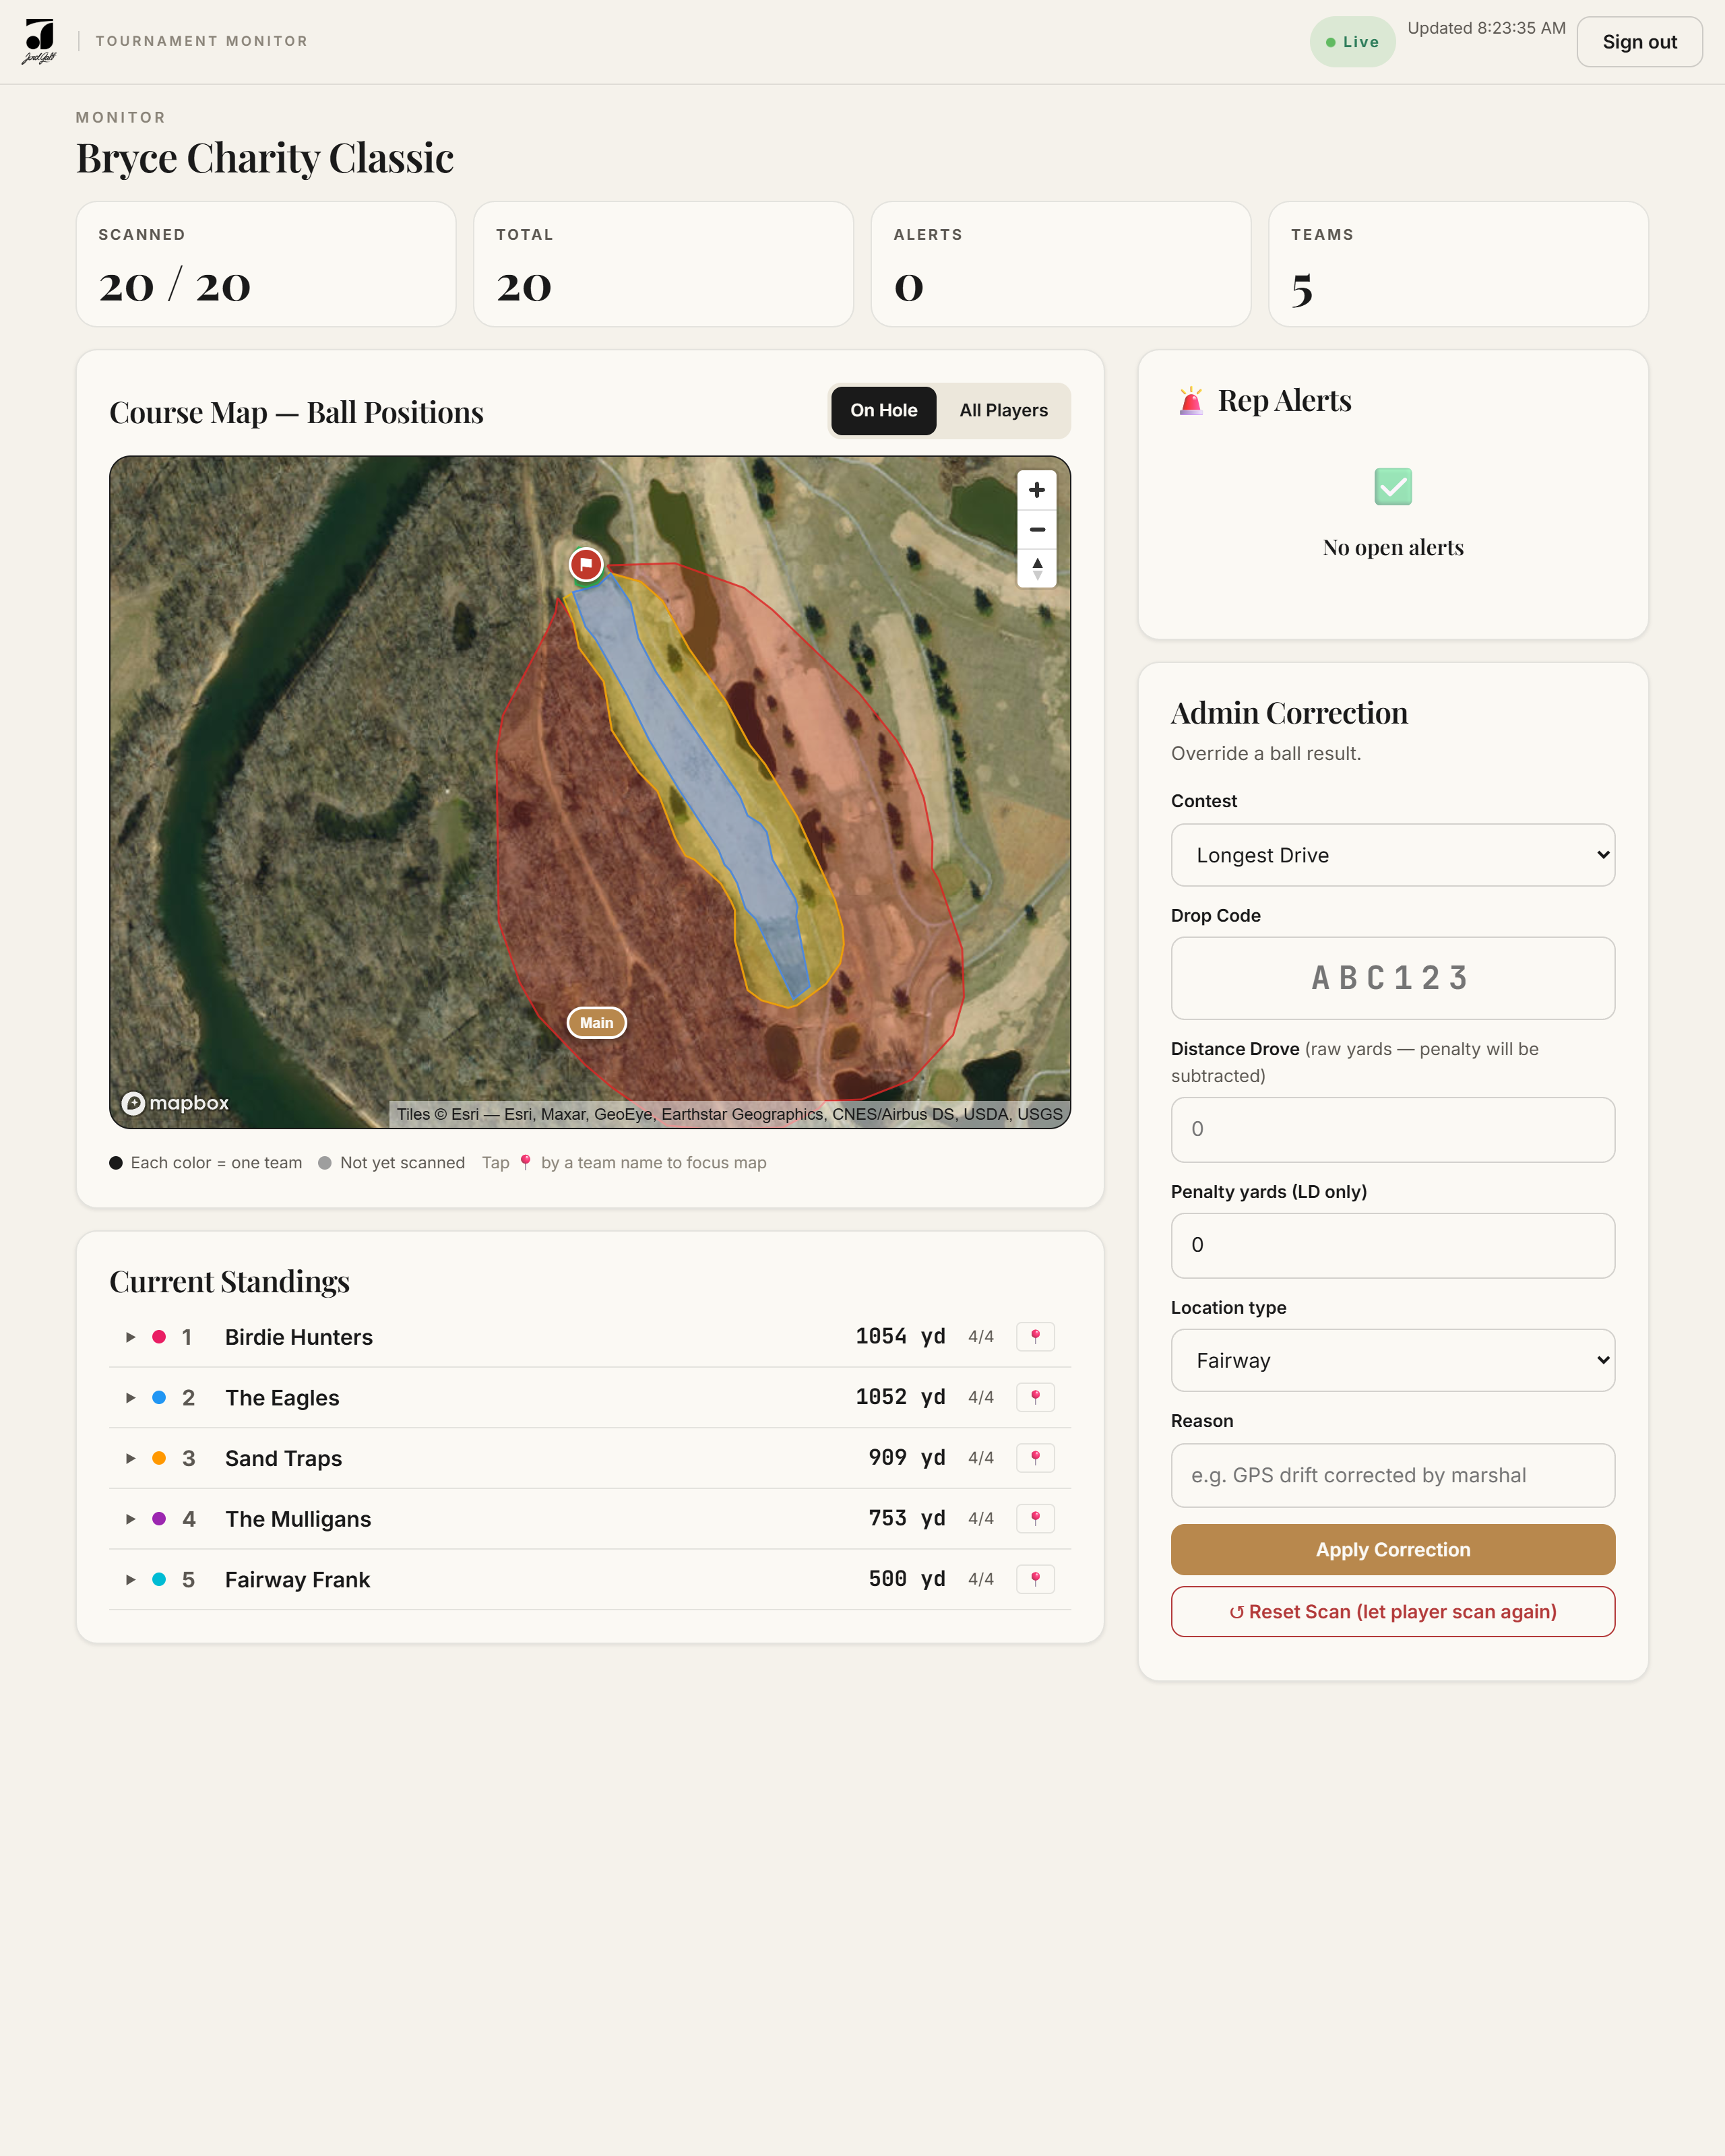
Task: Click the 909 yd score value
Action: (907, 1458)
